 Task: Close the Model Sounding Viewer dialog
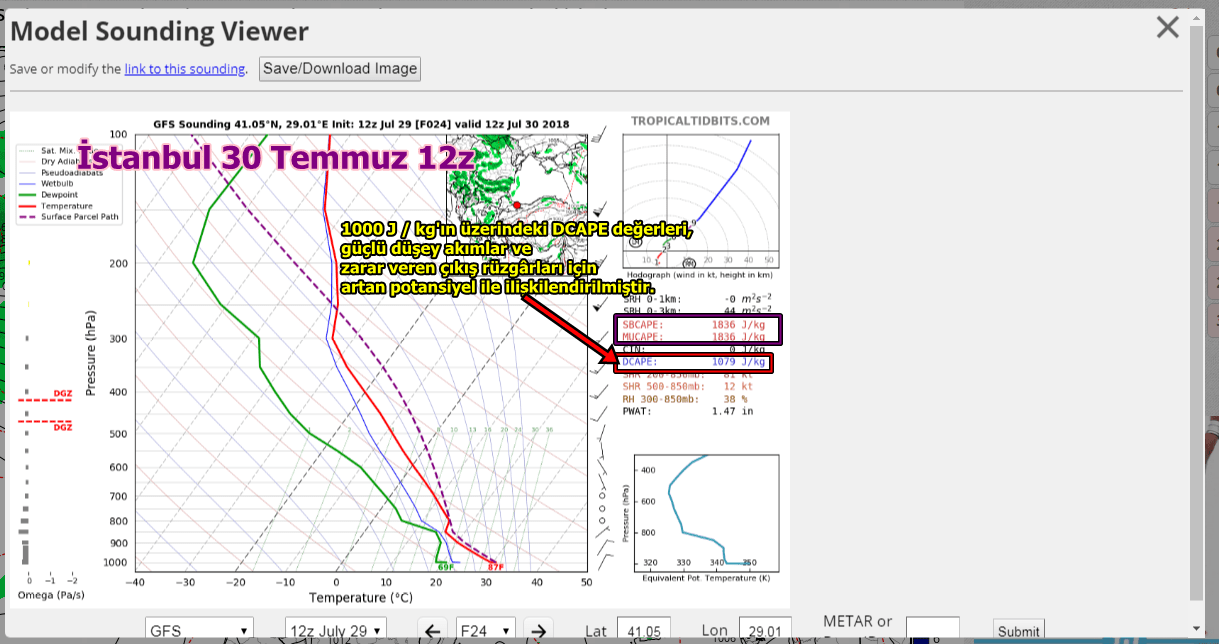point(1167,27)
